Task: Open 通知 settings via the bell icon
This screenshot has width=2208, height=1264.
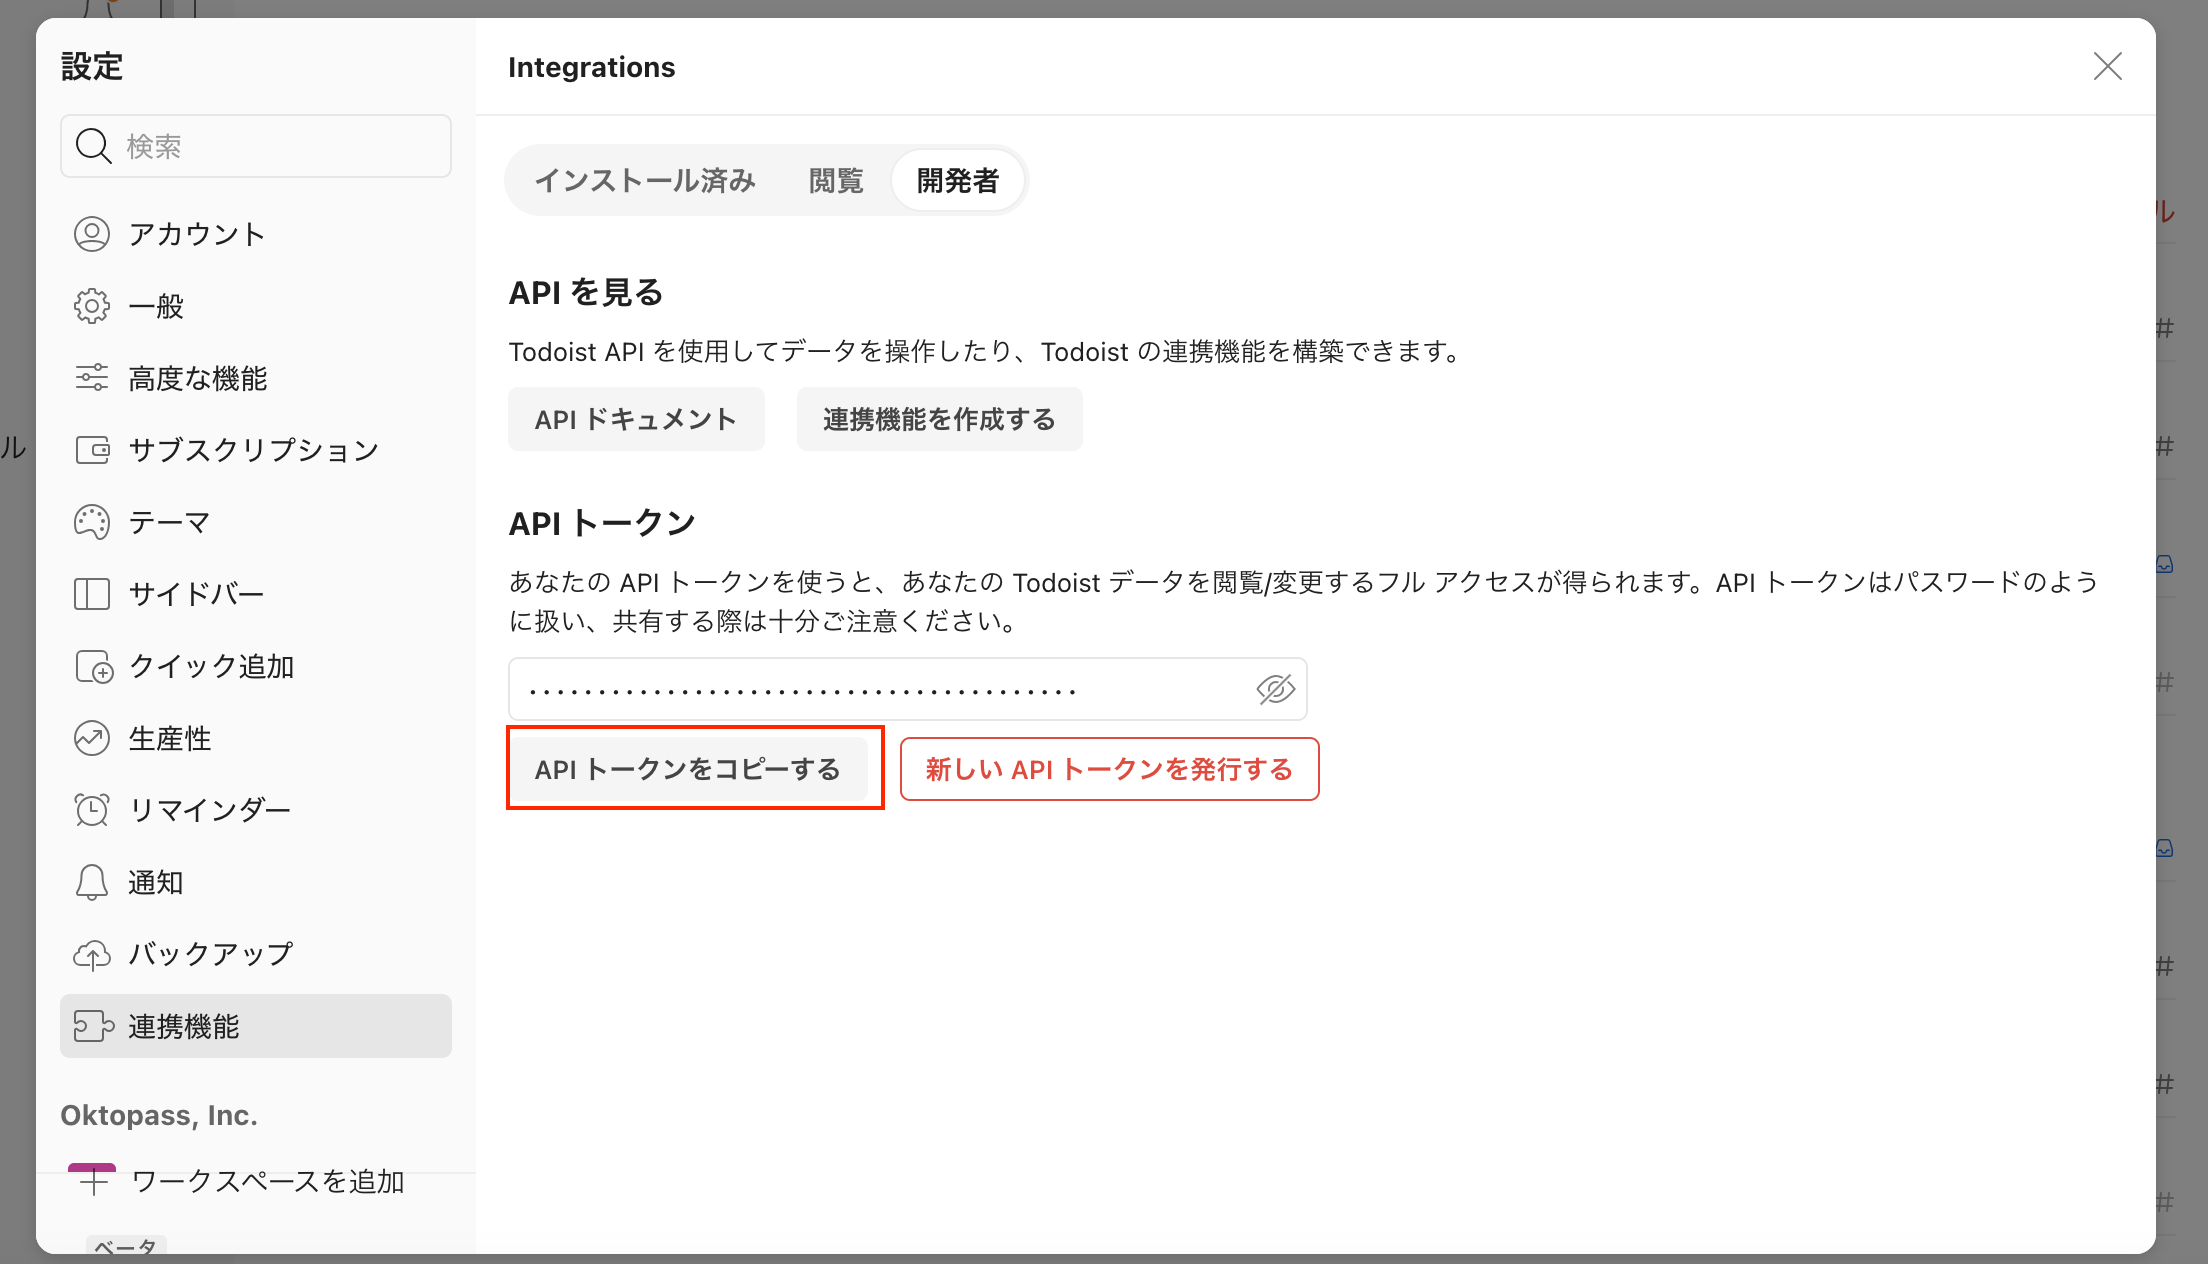Action: 92,882
